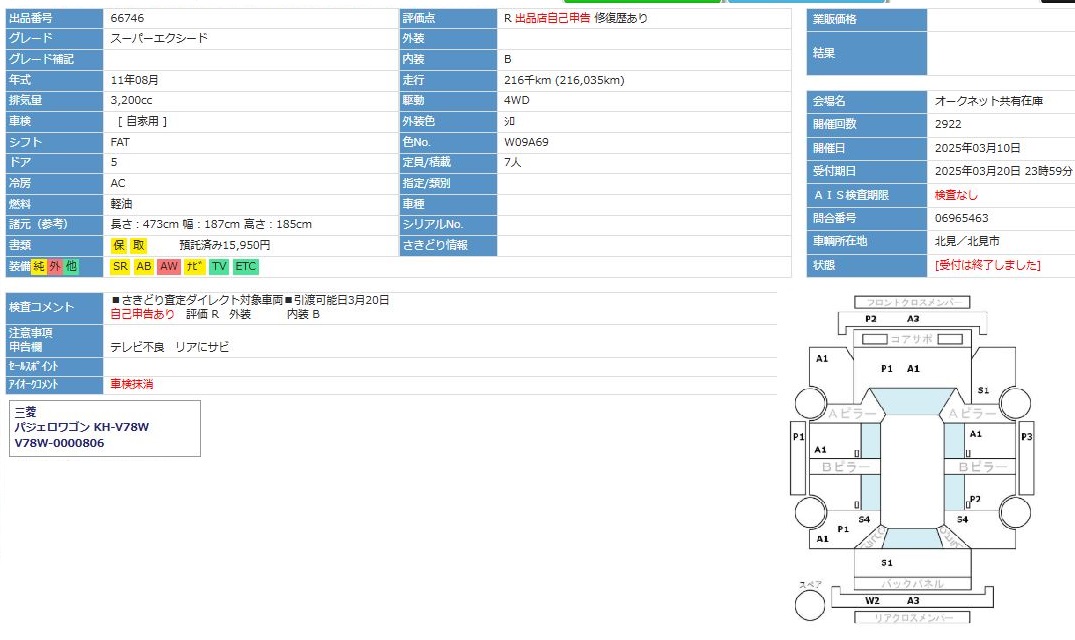This screenshot has width=1075, height=640.
Task: Click the 受付は終了しました status text
Action: (x=987, y=265)
